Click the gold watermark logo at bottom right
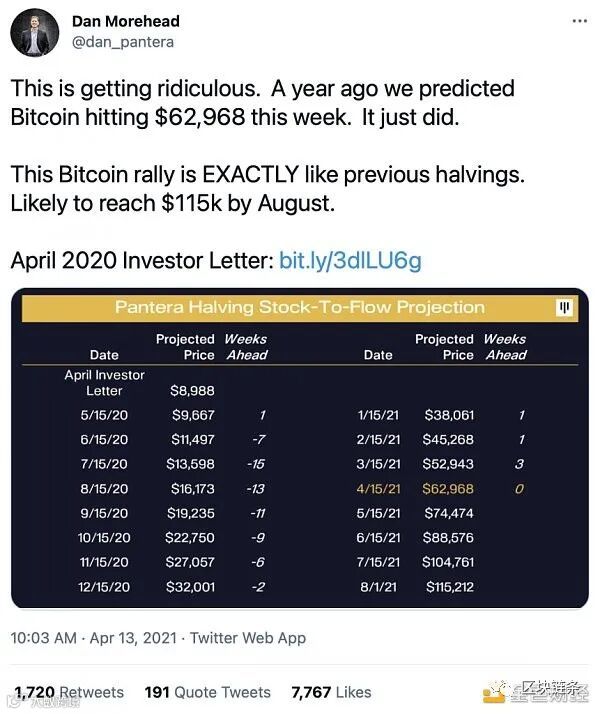Screen dimensions: 600x714 coord(494,691)
